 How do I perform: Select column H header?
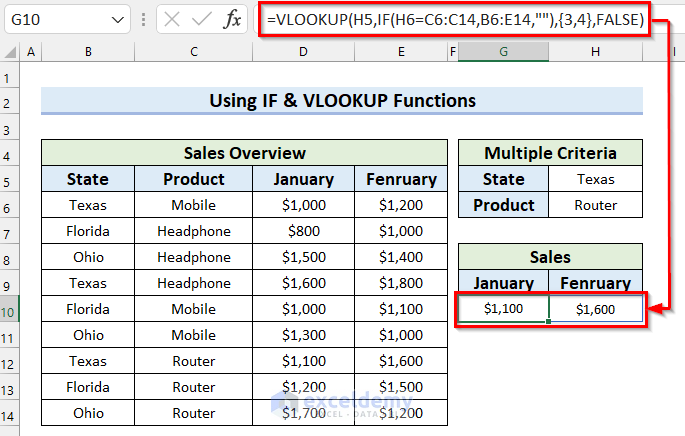coord(596,51)
